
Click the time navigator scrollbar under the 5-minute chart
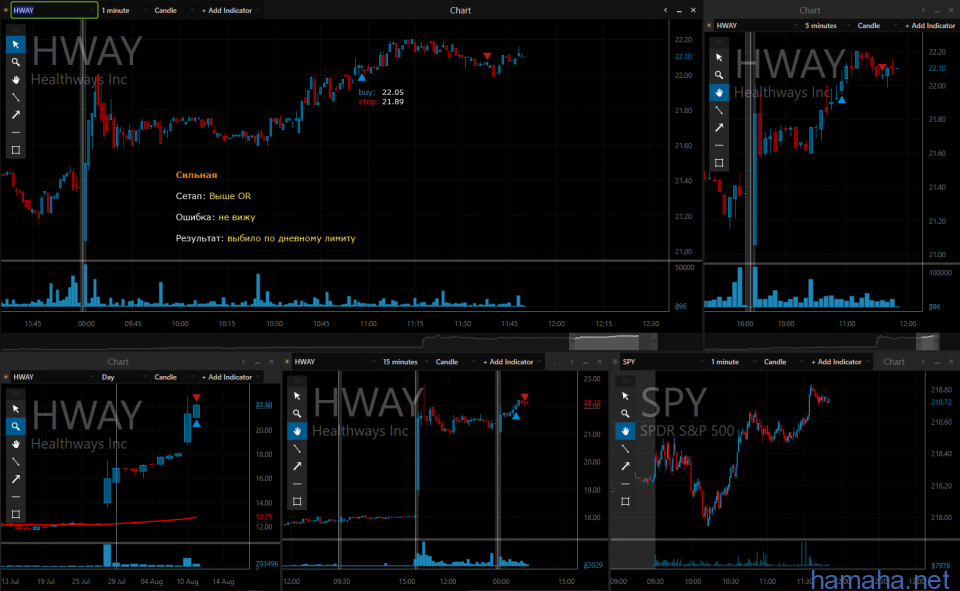point(928,341)
